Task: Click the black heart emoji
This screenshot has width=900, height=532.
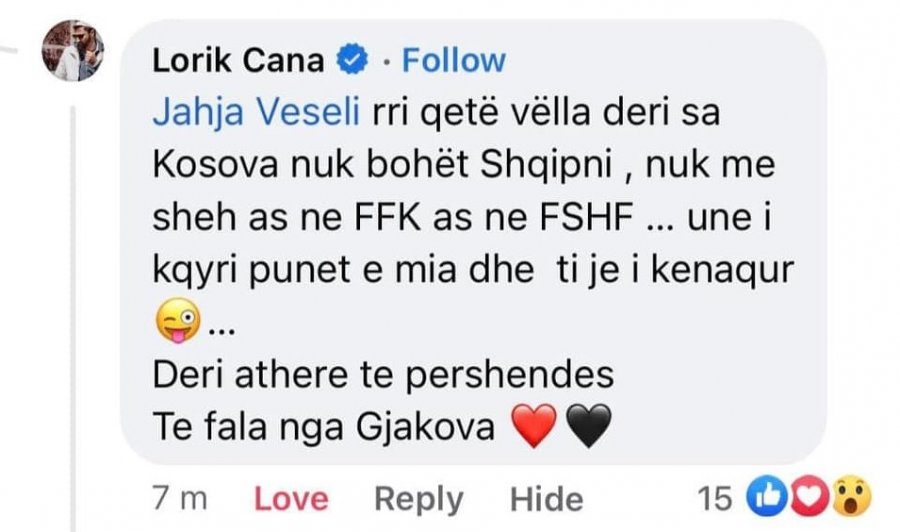Action: point(589,425)
